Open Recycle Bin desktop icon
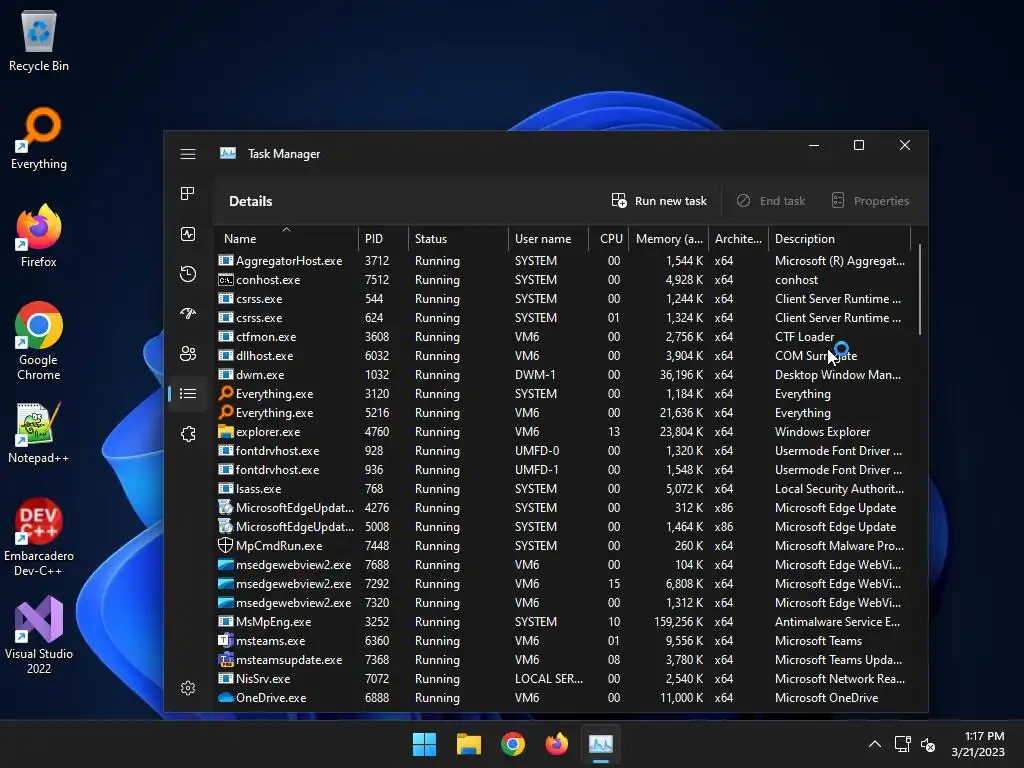 39,40
